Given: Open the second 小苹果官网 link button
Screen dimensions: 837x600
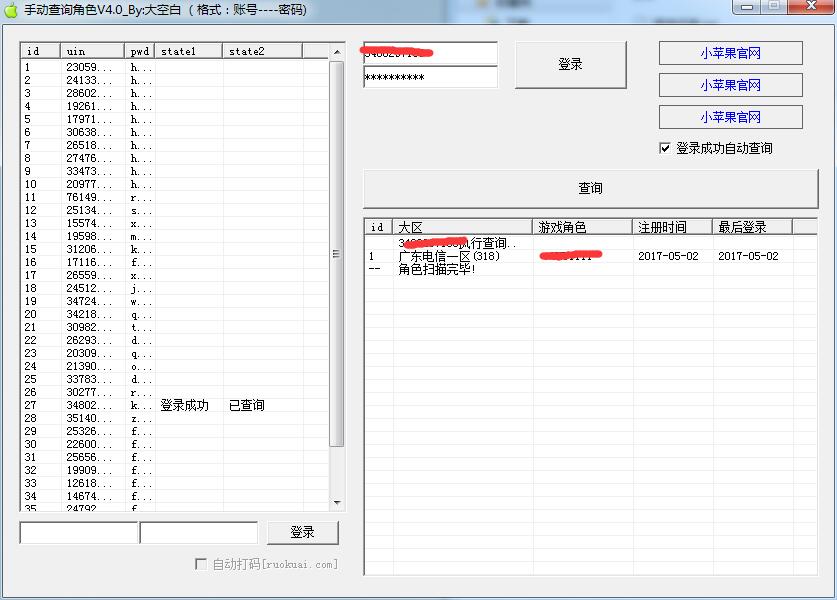Looking at the screenshot, I should (x=730, y=85).
